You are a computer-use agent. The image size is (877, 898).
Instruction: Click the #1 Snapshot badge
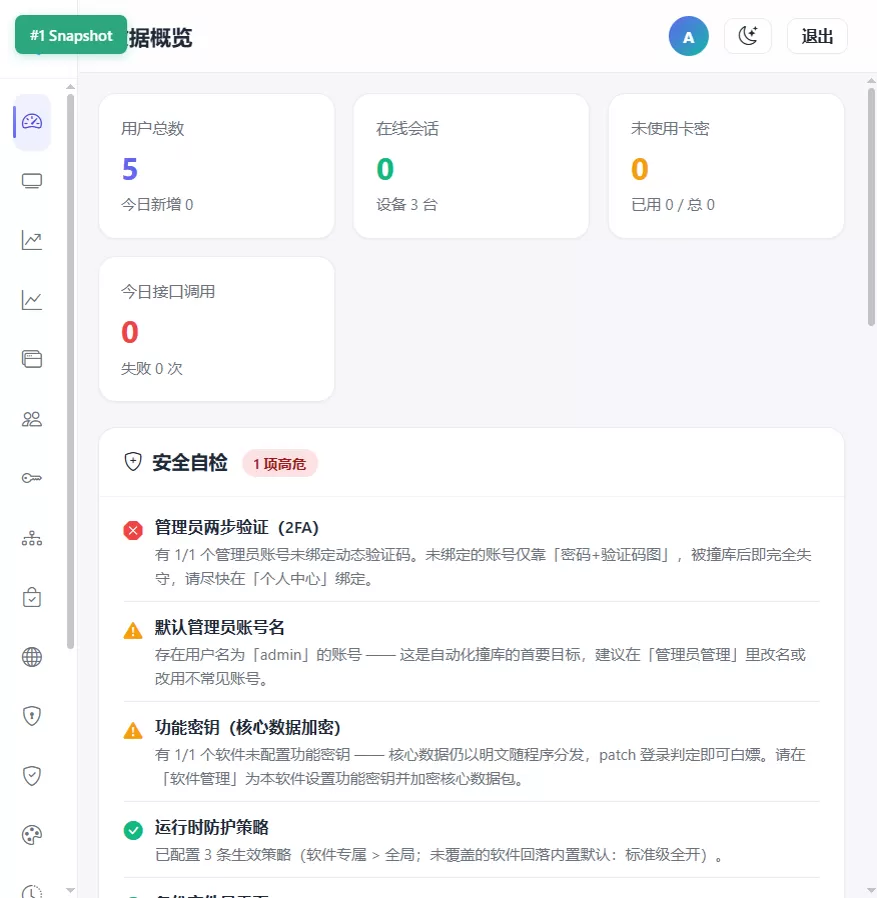click(71, 35)
